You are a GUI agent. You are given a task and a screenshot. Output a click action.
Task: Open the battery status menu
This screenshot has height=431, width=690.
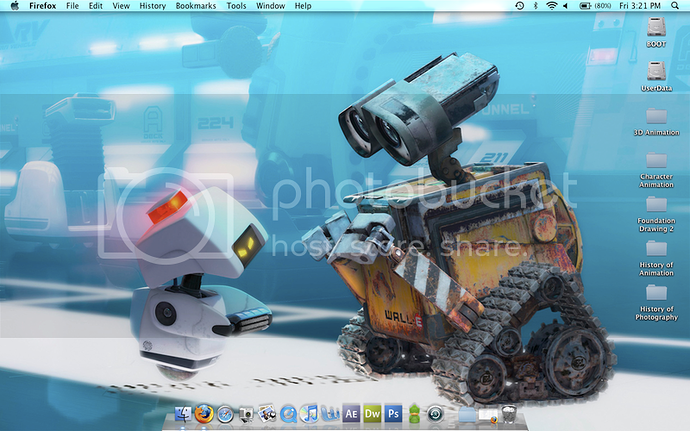point(585,6)
